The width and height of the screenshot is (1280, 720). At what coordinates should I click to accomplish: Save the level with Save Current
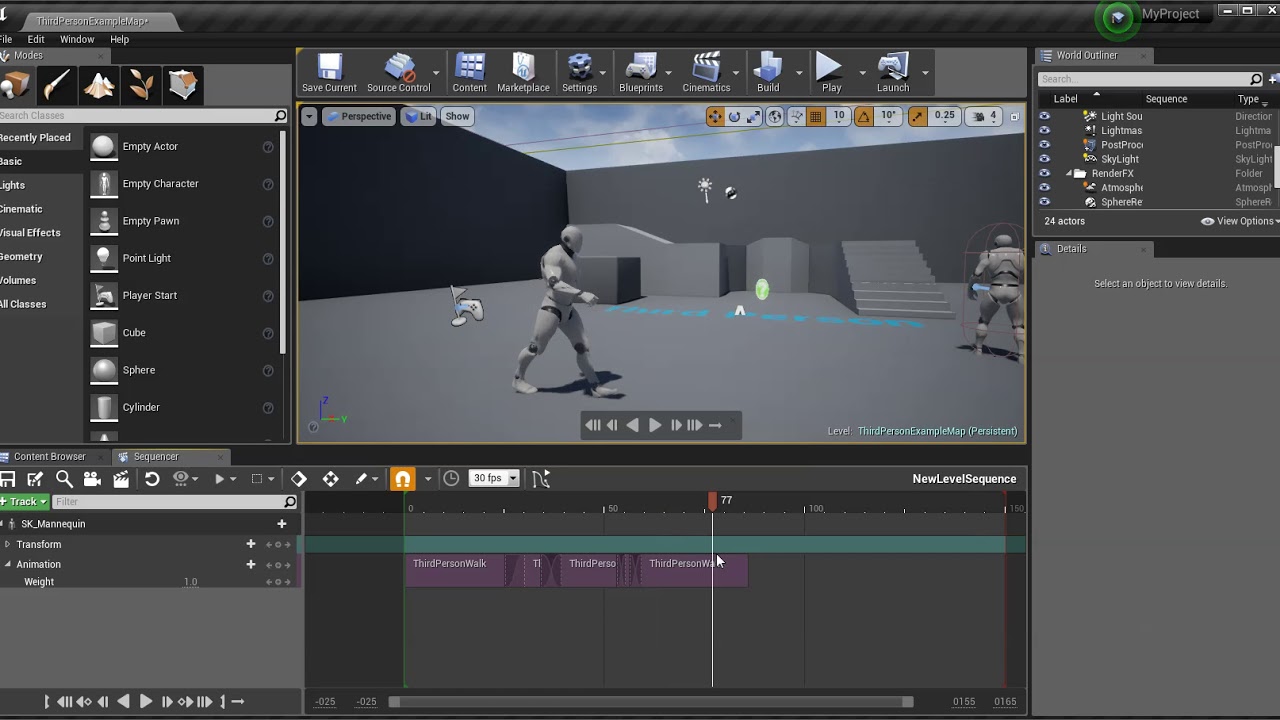(x=329, y=73)
